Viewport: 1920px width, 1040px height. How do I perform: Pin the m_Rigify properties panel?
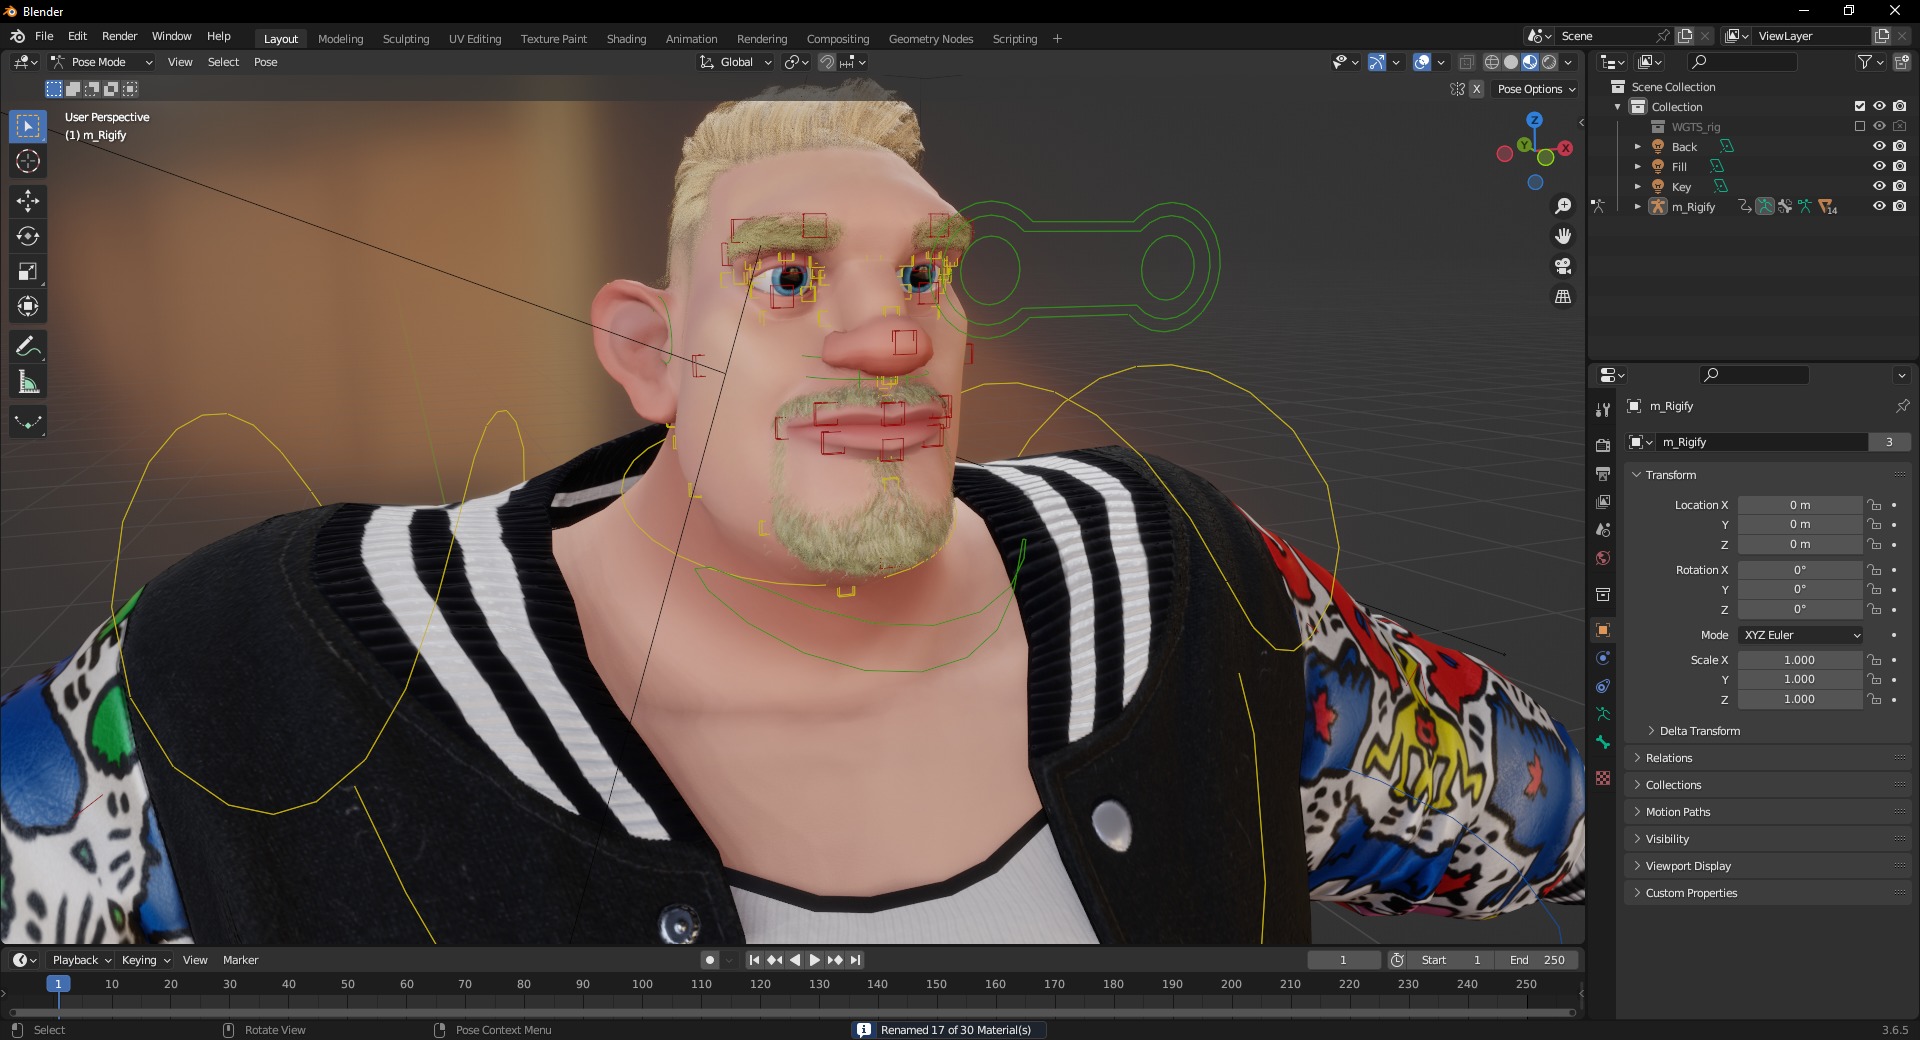coord(1902,406)
